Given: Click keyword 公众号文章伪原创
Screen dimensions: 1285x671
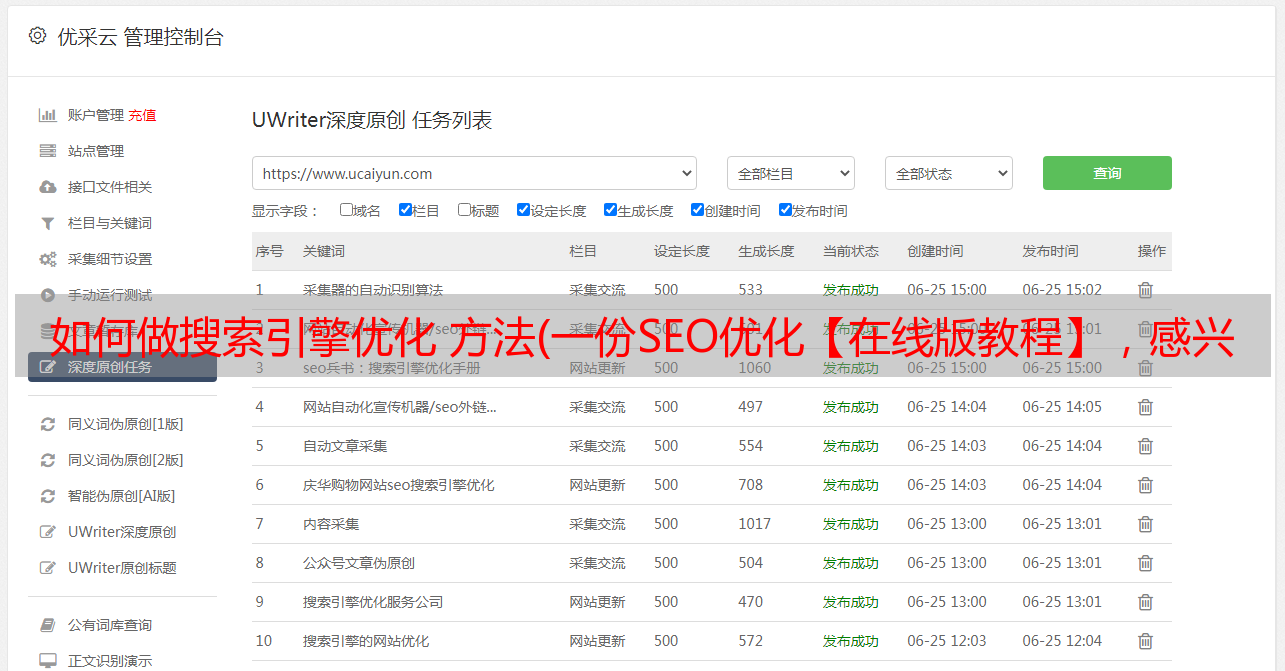Looking at the screenshot, I should (x=359, y=563).
